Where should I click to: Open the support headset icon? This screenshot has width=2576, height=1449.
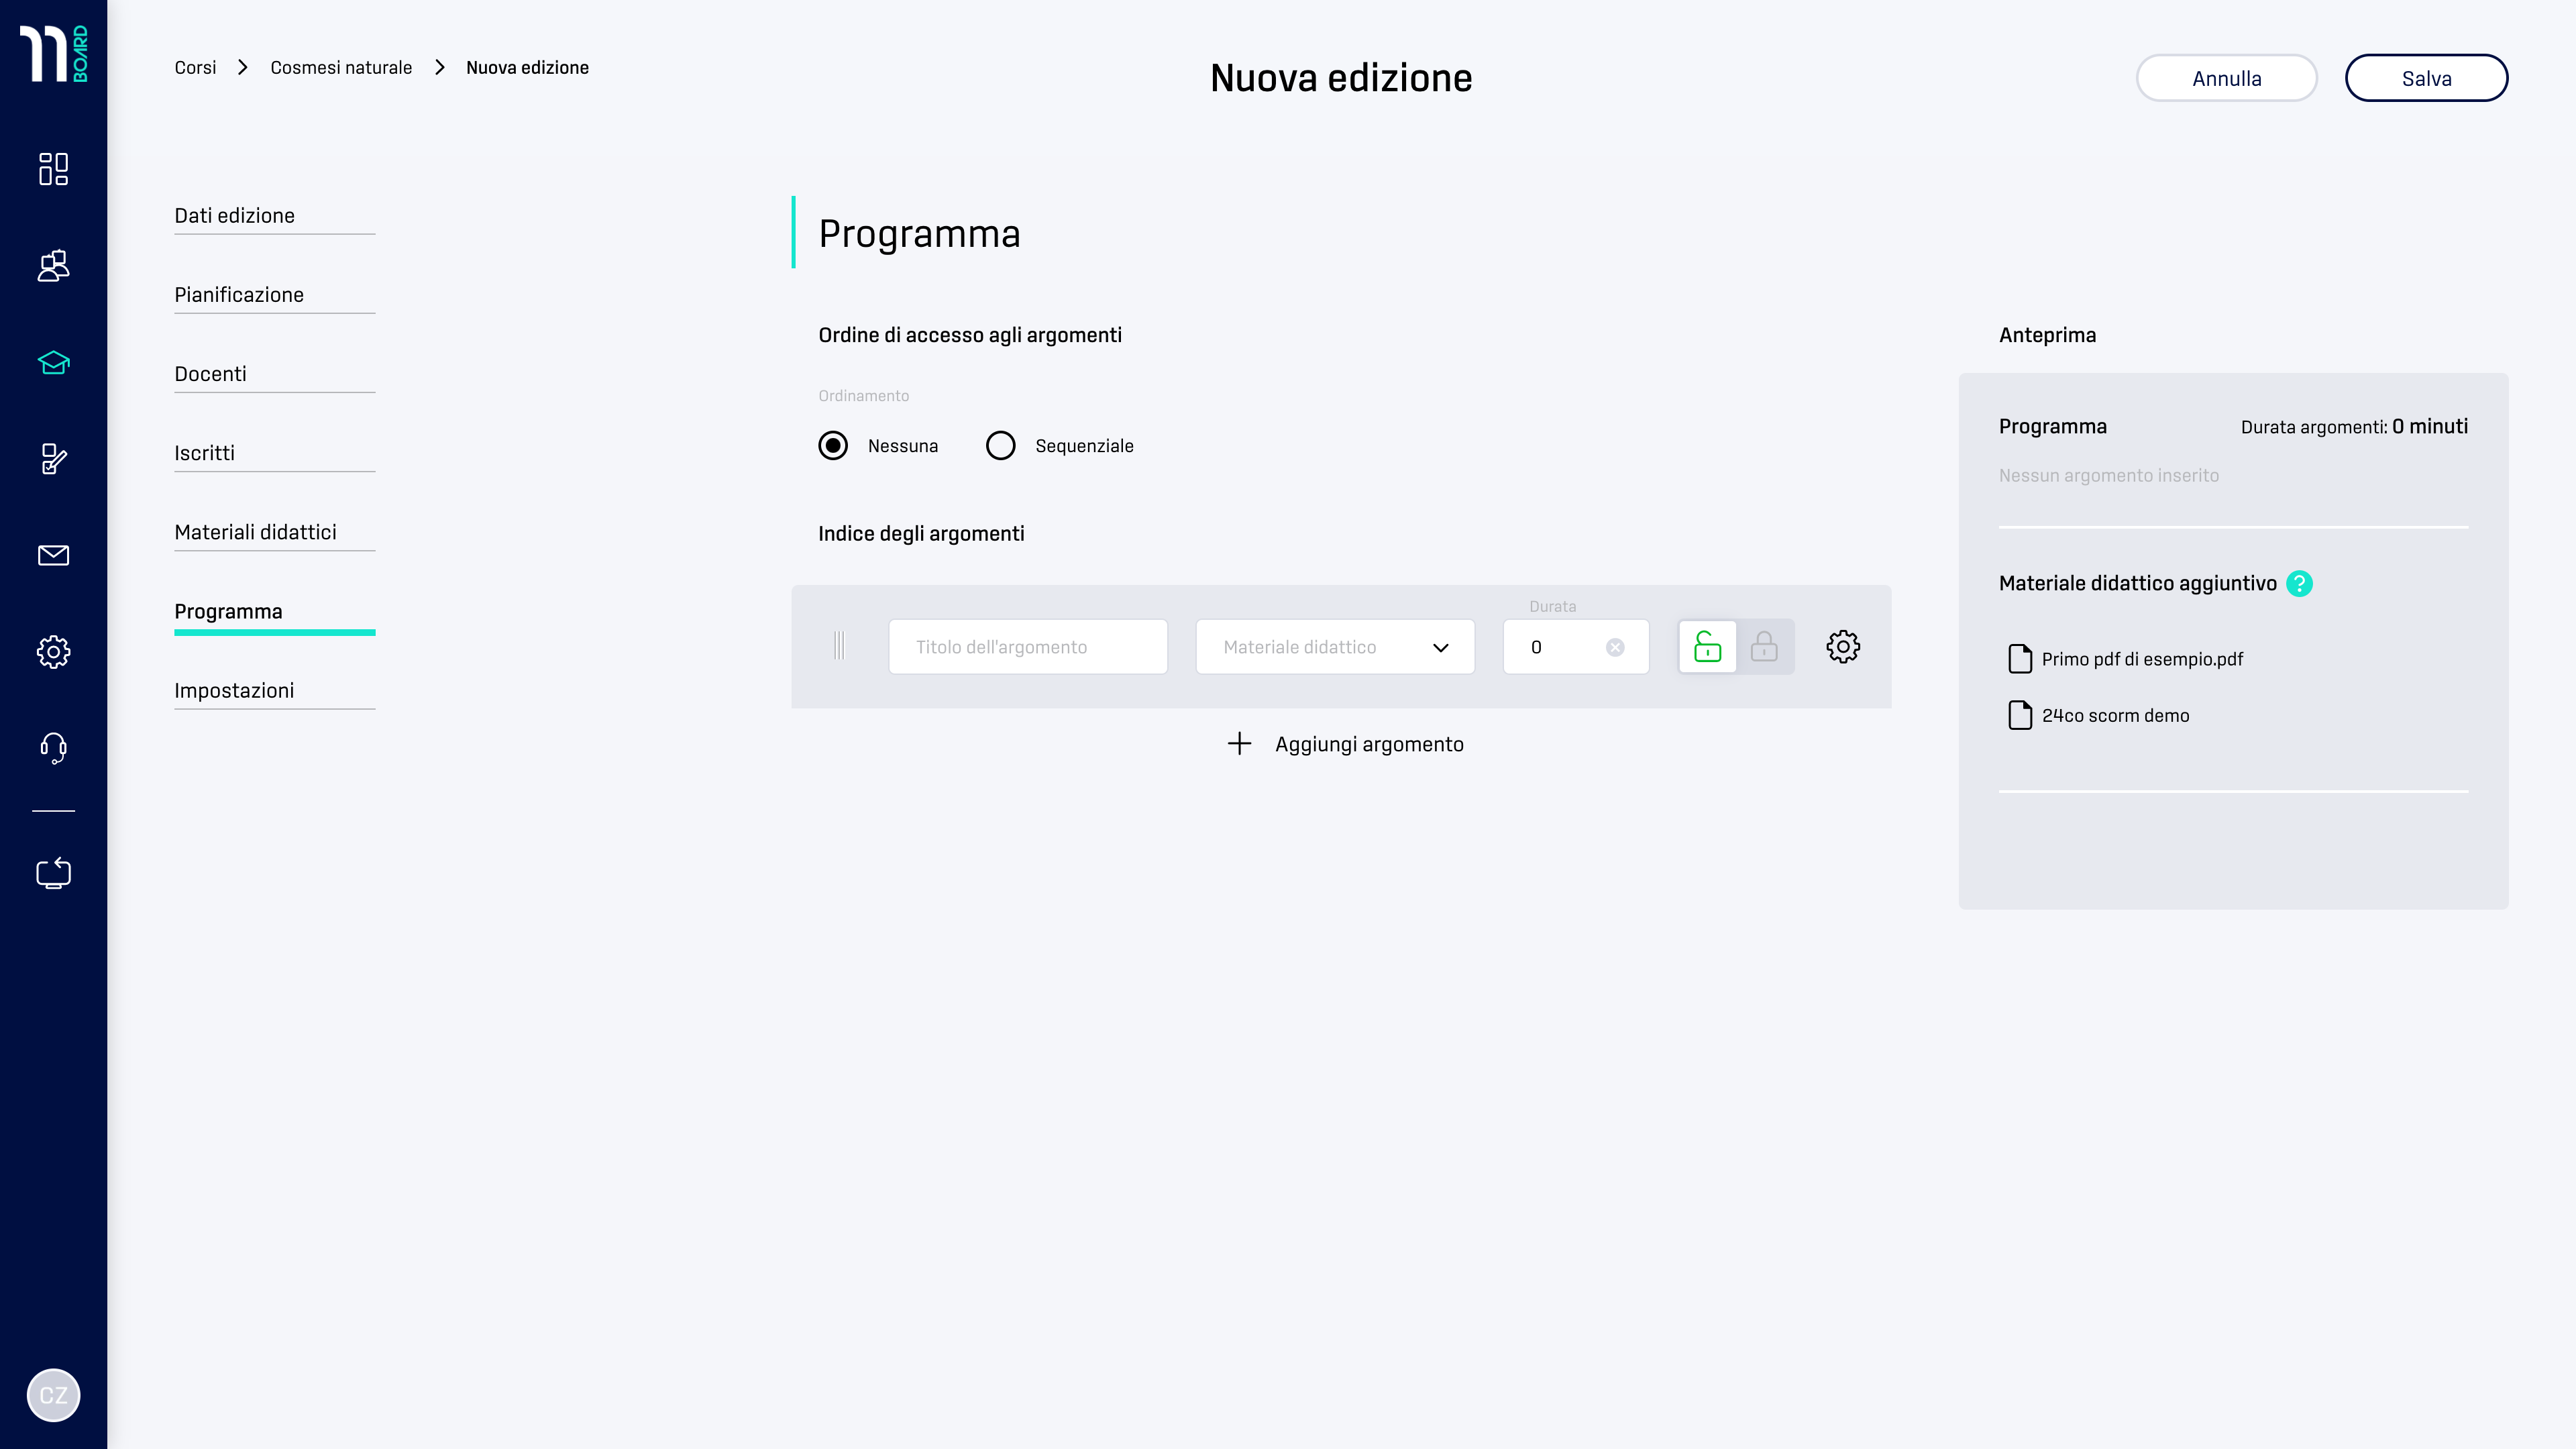(54, 748)
